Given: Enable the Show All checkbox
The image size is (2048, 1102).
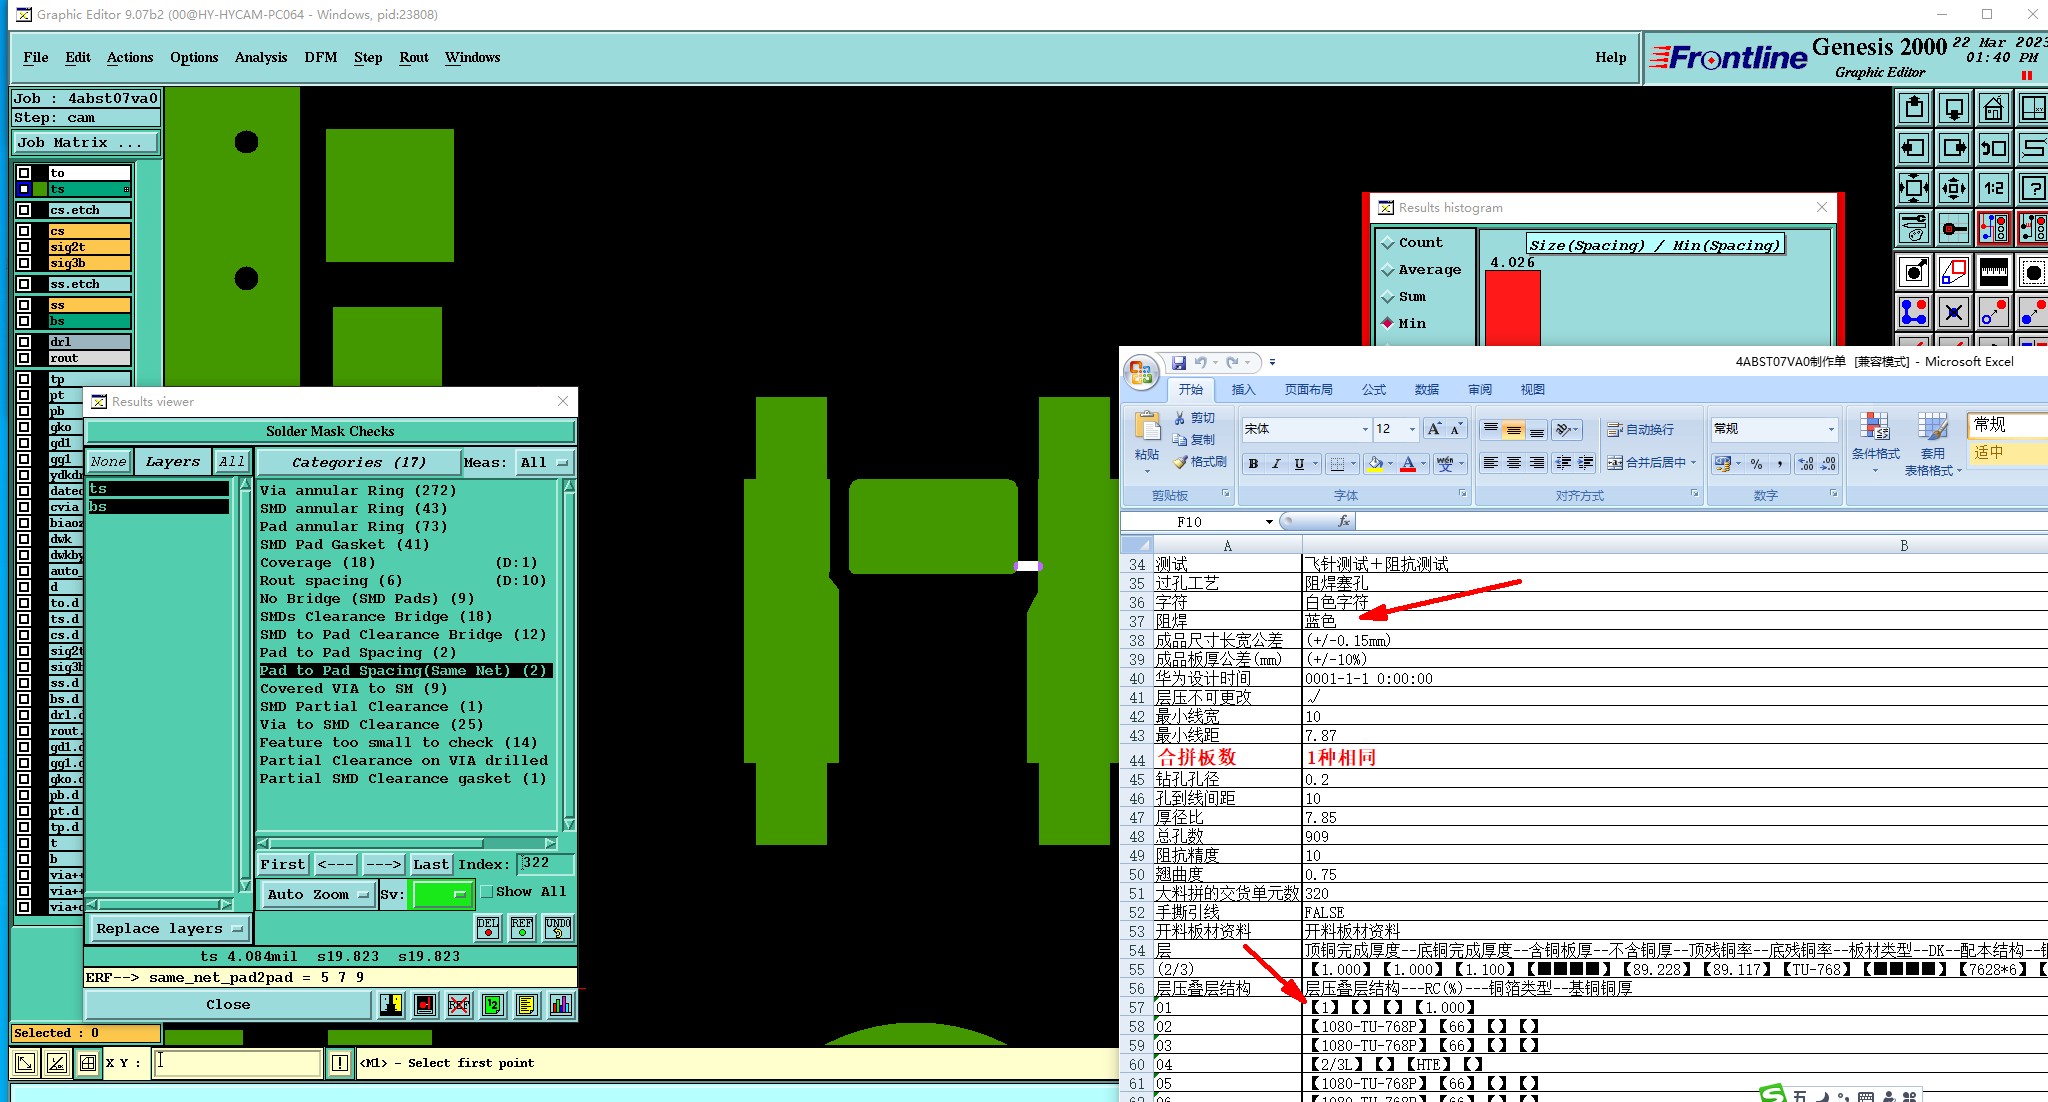Looking at the screenshot, I should coord(487,892).
